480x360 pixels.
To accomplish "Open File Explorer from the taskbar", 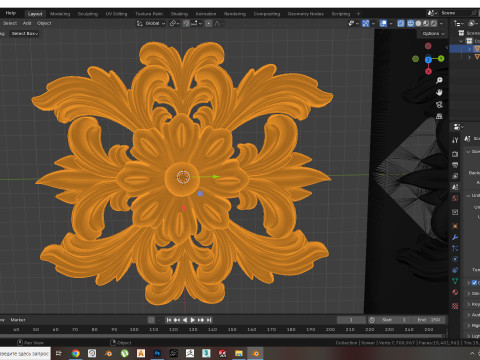I will [x=239, y=353].
